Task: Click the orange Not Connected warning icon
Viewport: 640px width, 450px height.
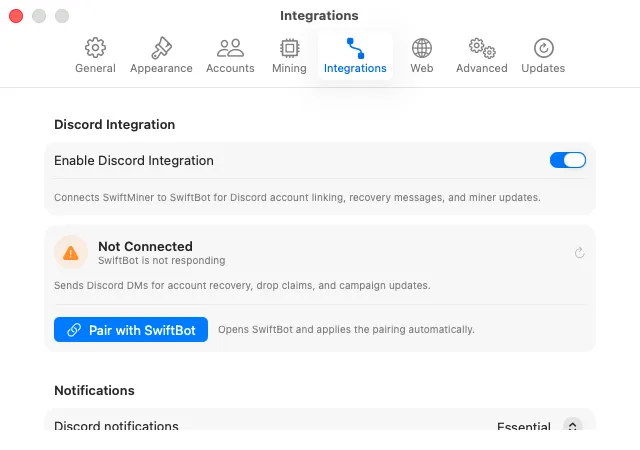Action: click(x=71, y=253)
